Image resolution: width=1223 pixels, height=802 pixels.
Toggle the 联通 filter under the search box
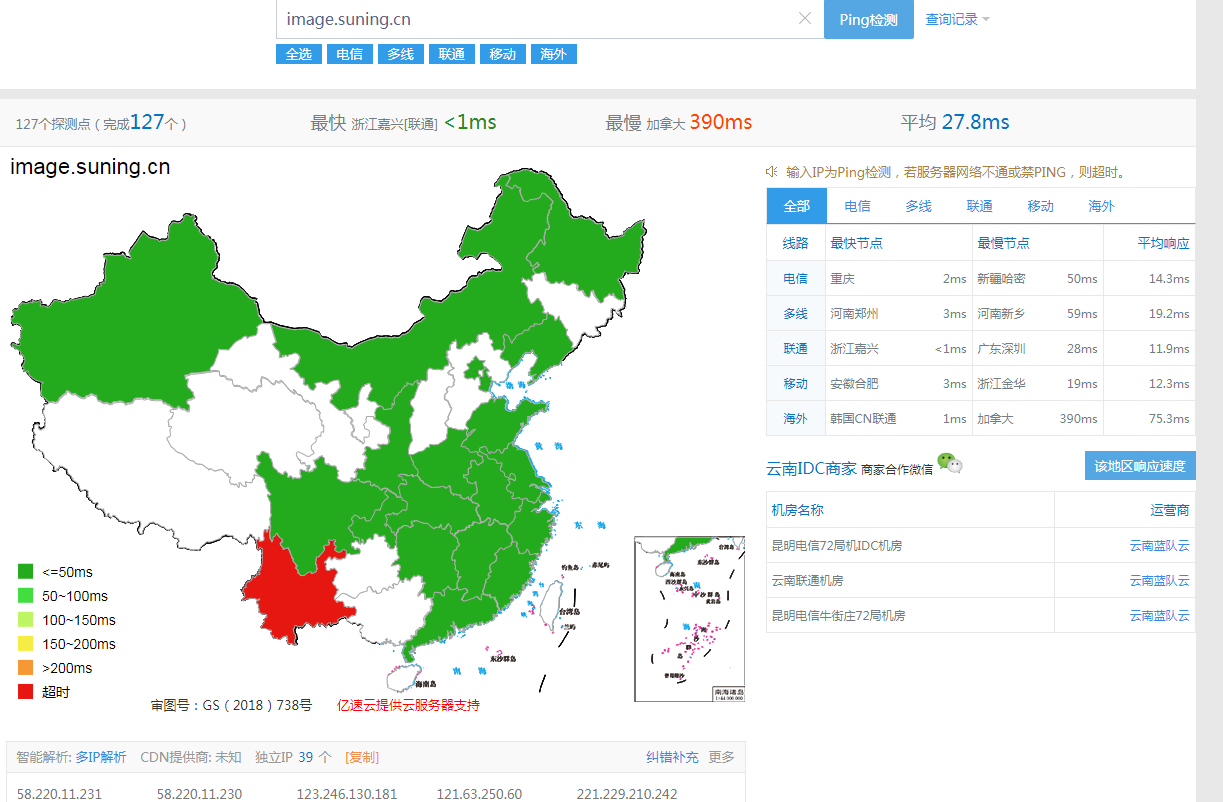pos(452,54)
